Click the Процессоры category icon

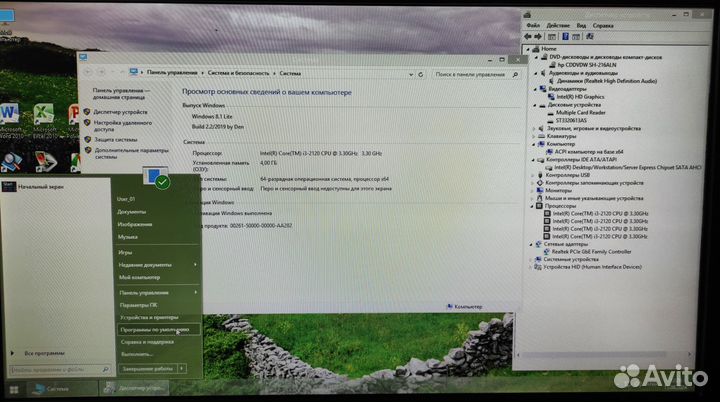click(x=540, y=206)
